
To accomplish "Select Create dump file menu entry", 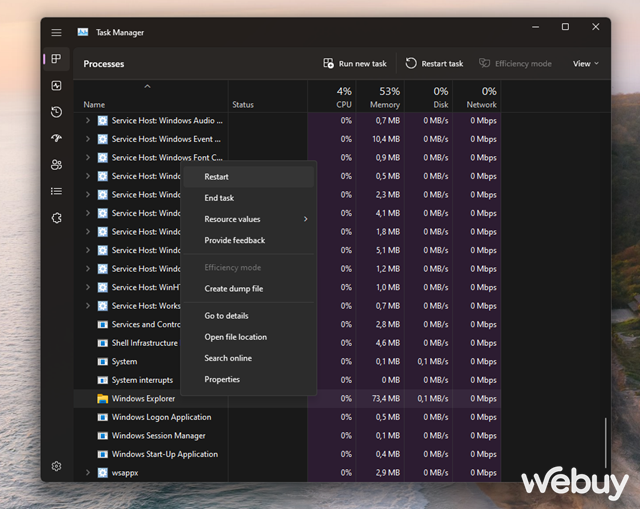I will [x=249, y=289].
